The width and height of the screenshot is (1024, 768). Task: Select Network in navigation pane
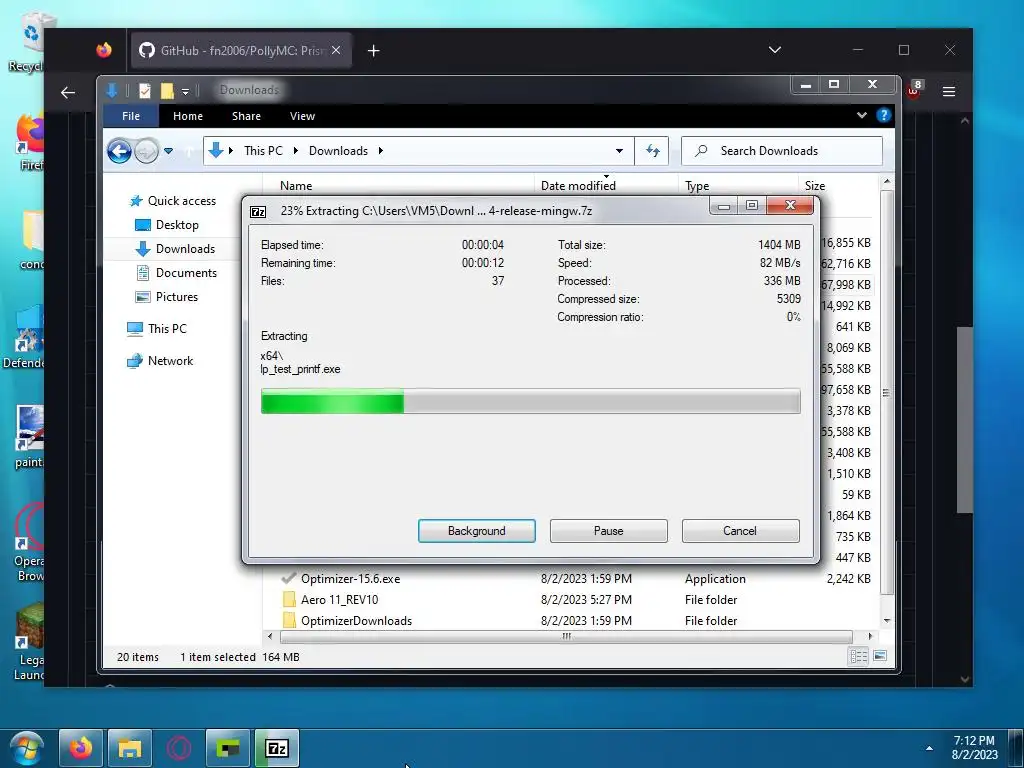(160, 361)
